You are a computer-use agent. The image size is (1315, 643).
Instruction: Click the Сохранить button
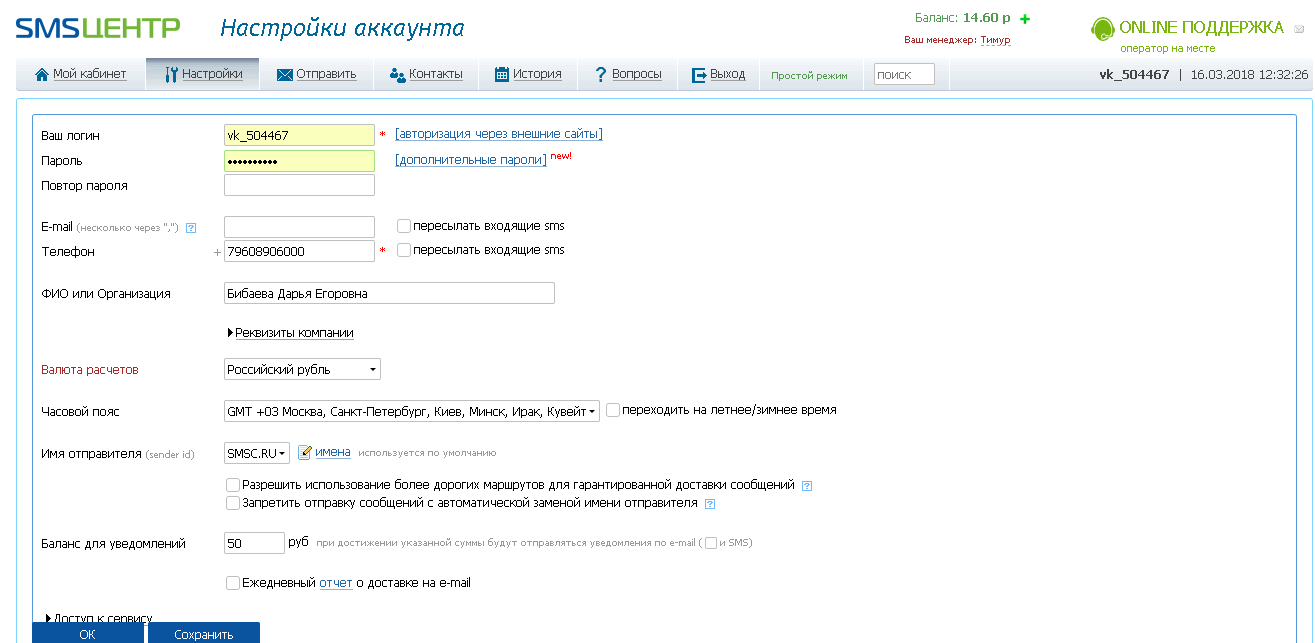pos(203,634)
